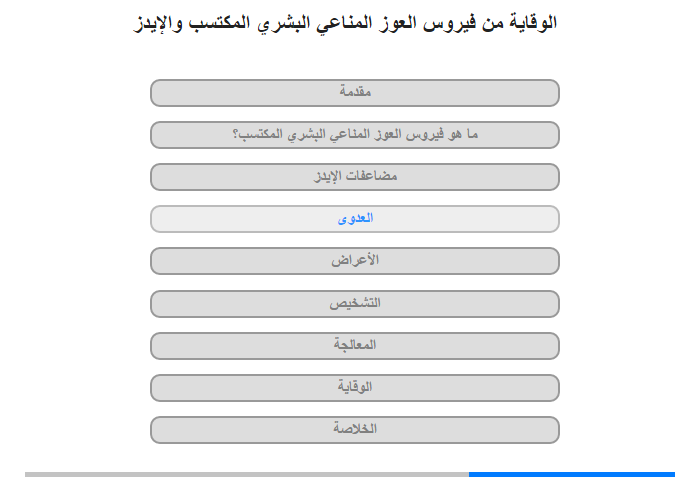This screenshot has width=700, height=480.
Task: Pick the الأعراض entry below العدوى
Action: [x=355, y=261]
